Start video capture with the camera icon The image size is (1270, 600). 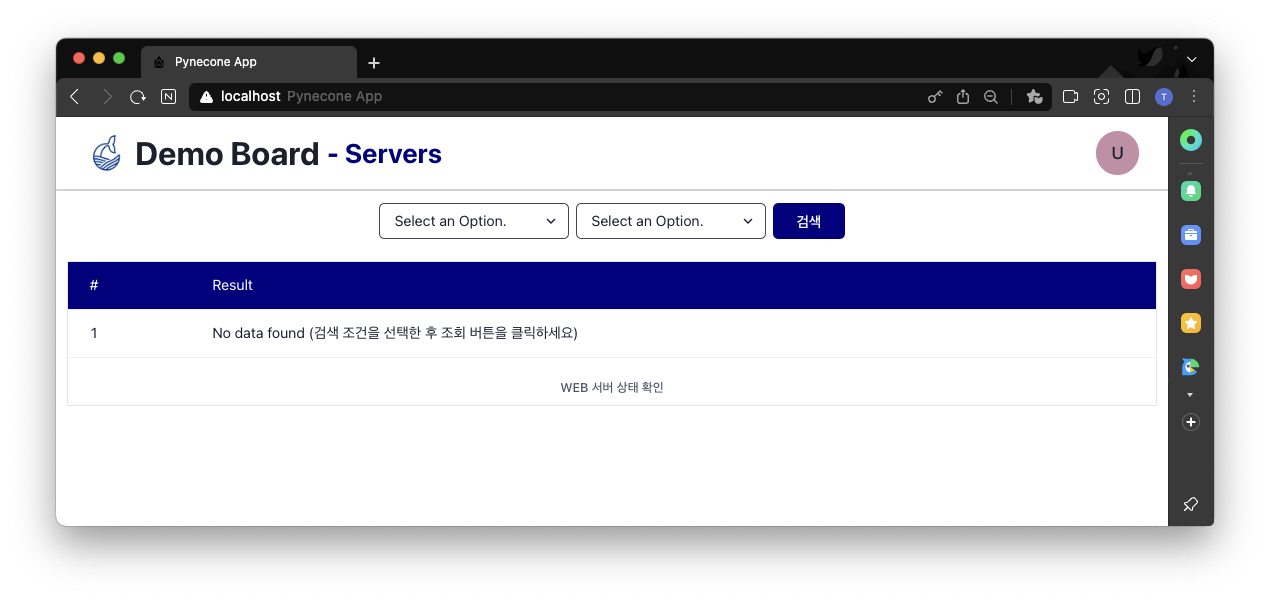(1070, 97)
